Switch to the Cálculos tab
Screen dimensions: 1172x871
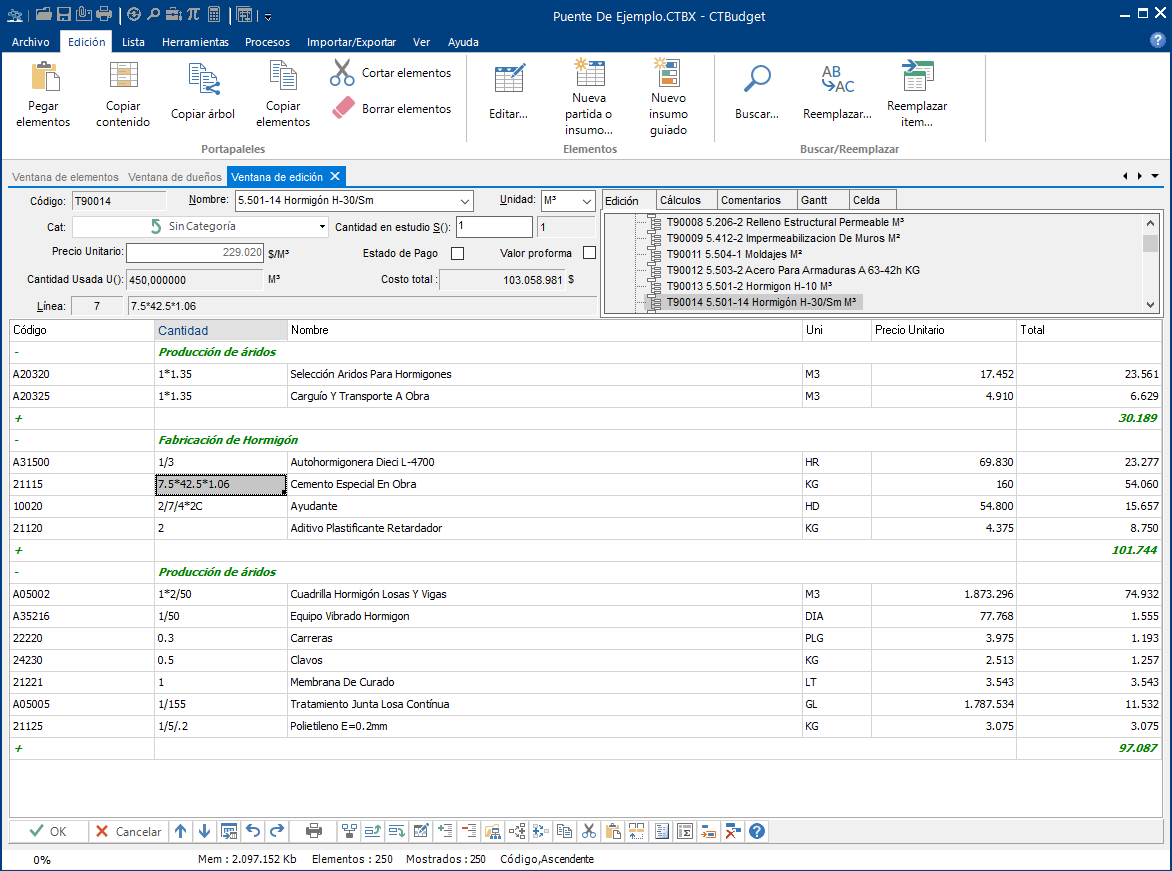point(680,200)
